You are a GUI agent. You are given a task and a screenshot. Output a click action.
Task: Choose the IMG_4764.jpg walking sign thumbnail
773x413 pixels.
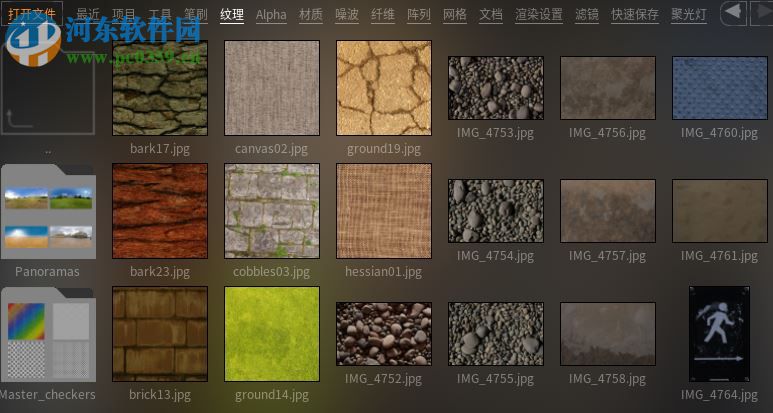point(719,334)
